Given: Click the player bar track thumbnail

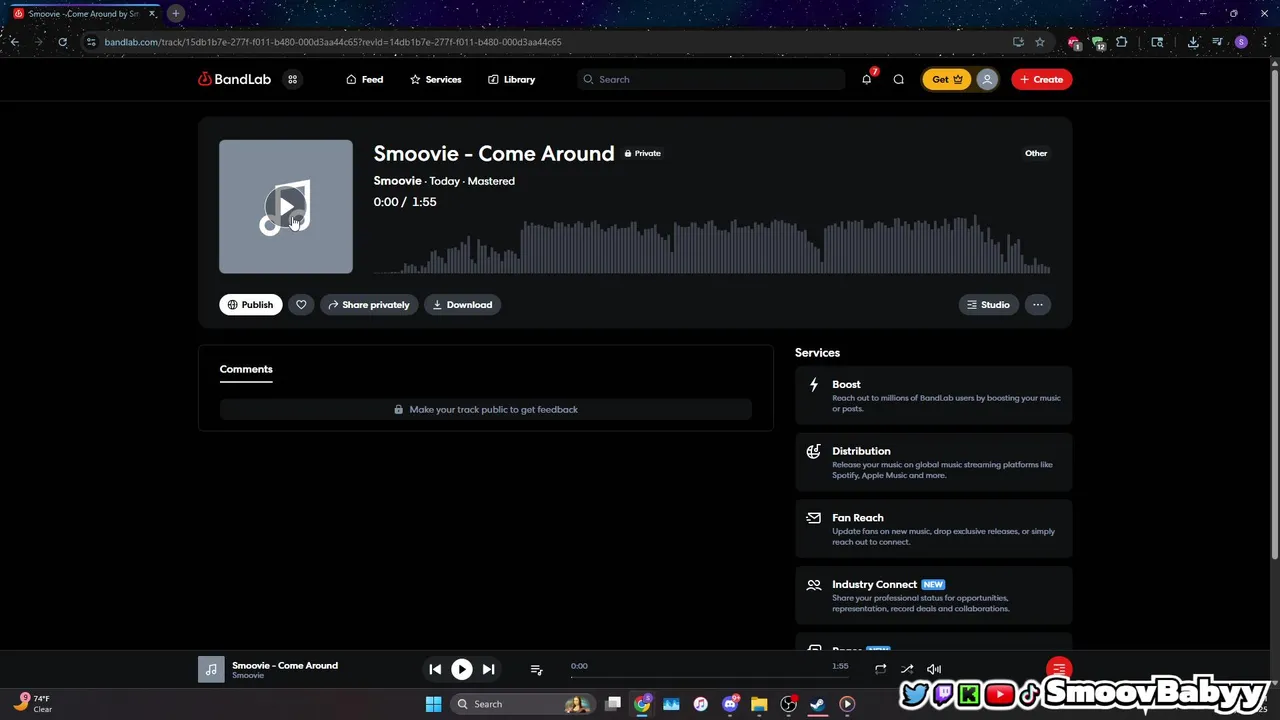Looking at the screenshot, I should 211,669.
